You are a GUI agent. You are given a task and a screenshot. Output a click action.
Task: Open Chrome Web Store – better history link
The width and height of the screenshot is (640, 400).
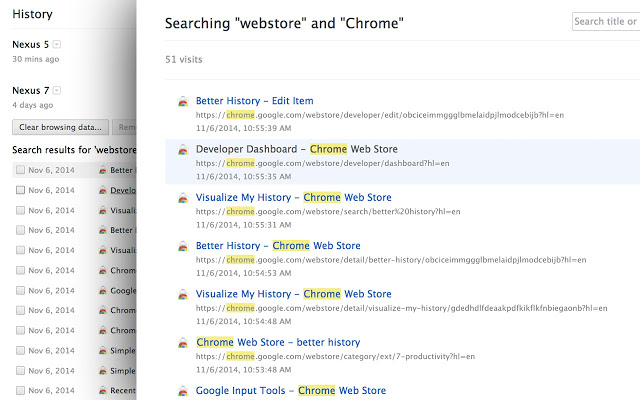(x=278, y=342)
